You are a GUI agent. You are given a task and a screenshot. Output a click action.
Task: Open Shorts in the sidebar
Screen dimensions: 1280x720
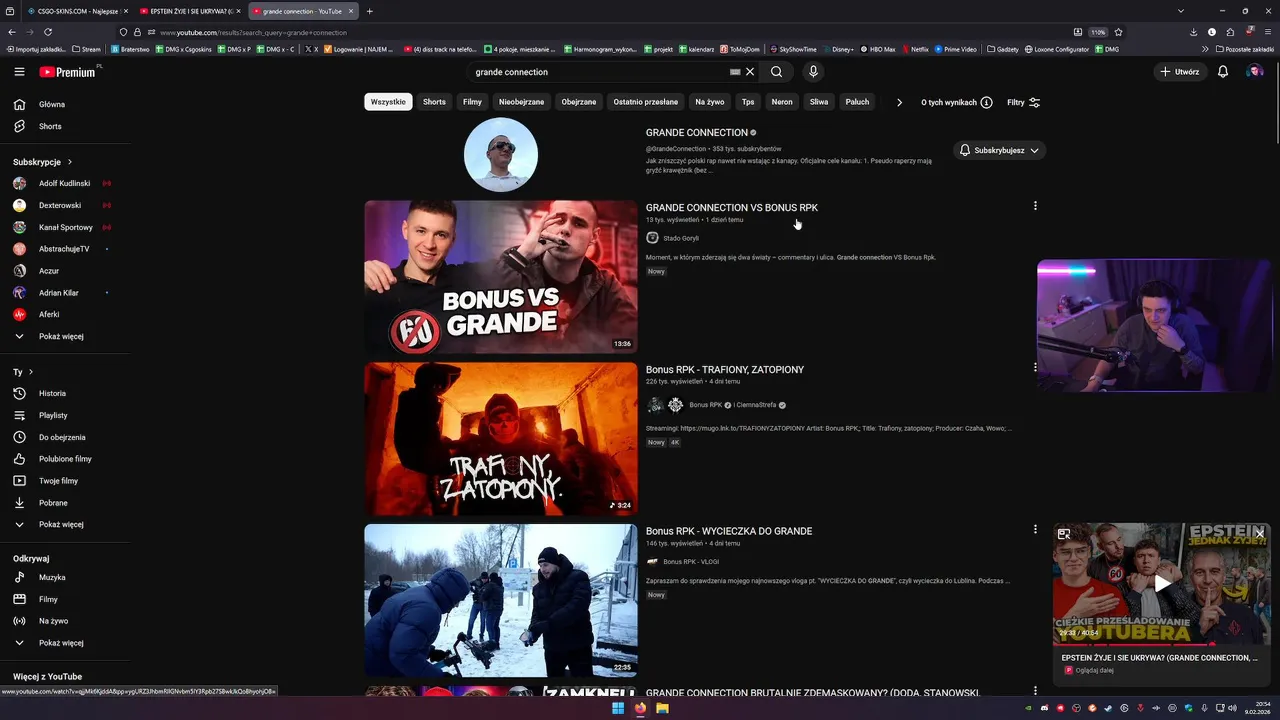[65, 126]
